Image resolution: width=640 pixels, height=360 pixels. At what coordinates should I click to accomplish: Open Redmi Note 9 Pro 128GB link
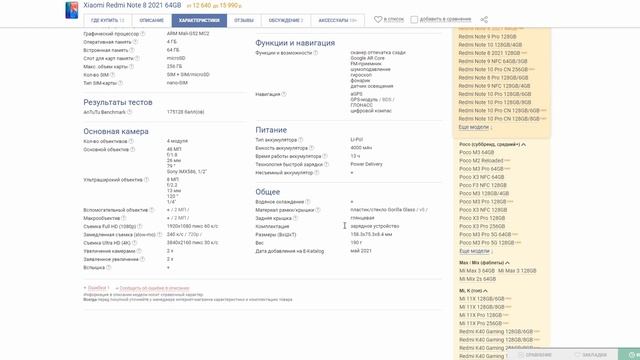(x=487, y=37)
